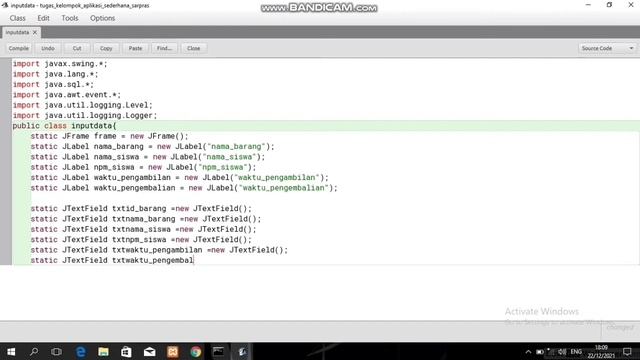Click 'public class inputdata{' line
Viewport: 640px width, 360px height.
(x=64, y=126)
